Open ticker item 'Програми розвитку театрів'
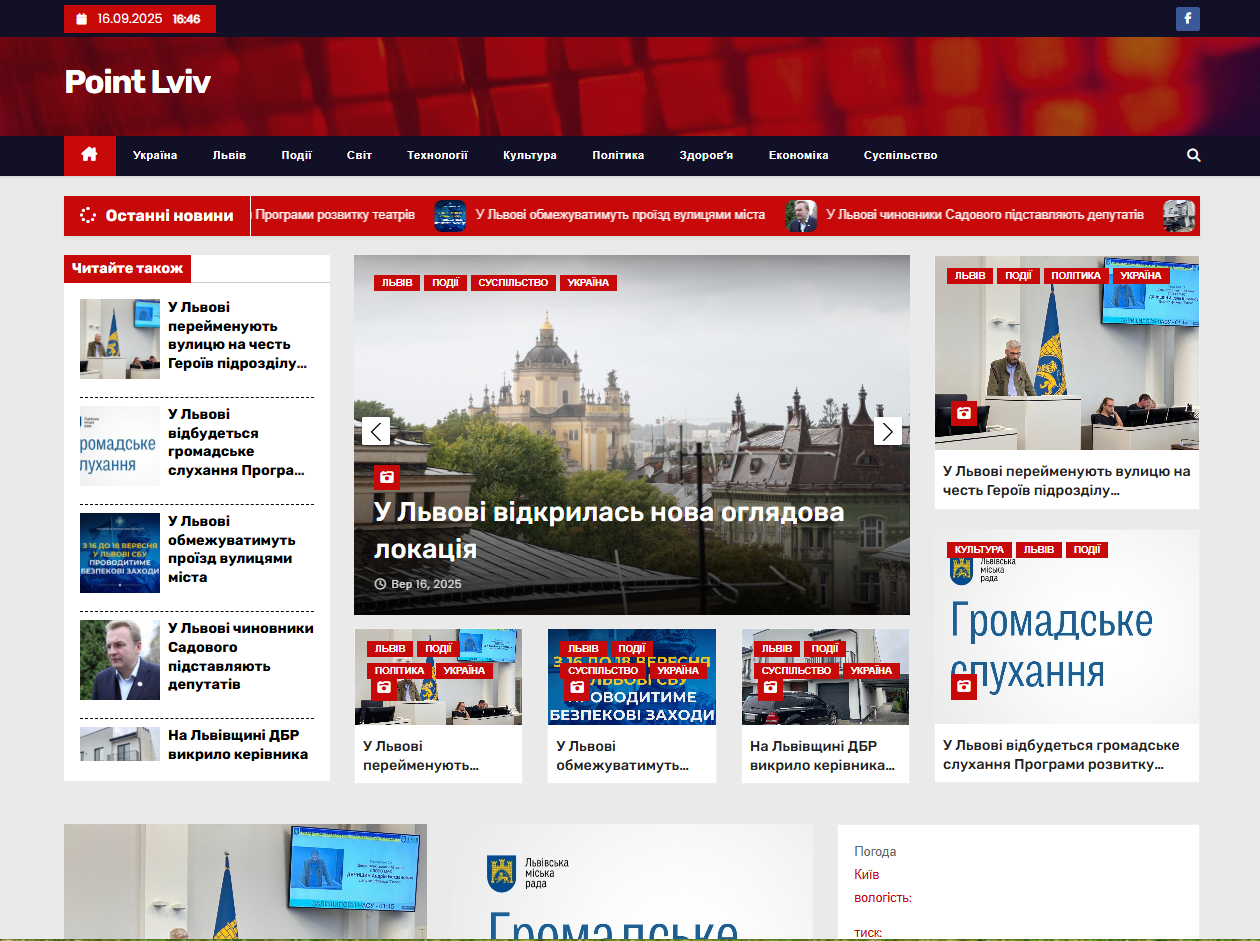 pos(335,215)
